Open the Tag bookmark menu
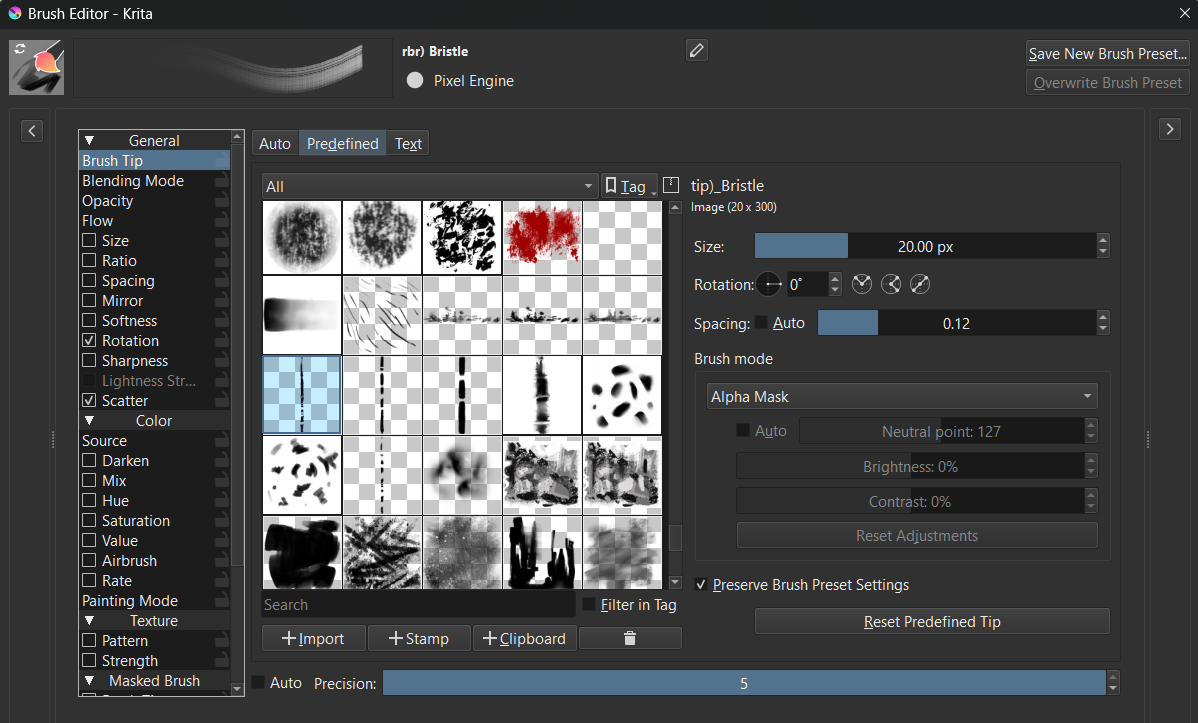This screenshot has width=1198, height=723. point(628,186)
